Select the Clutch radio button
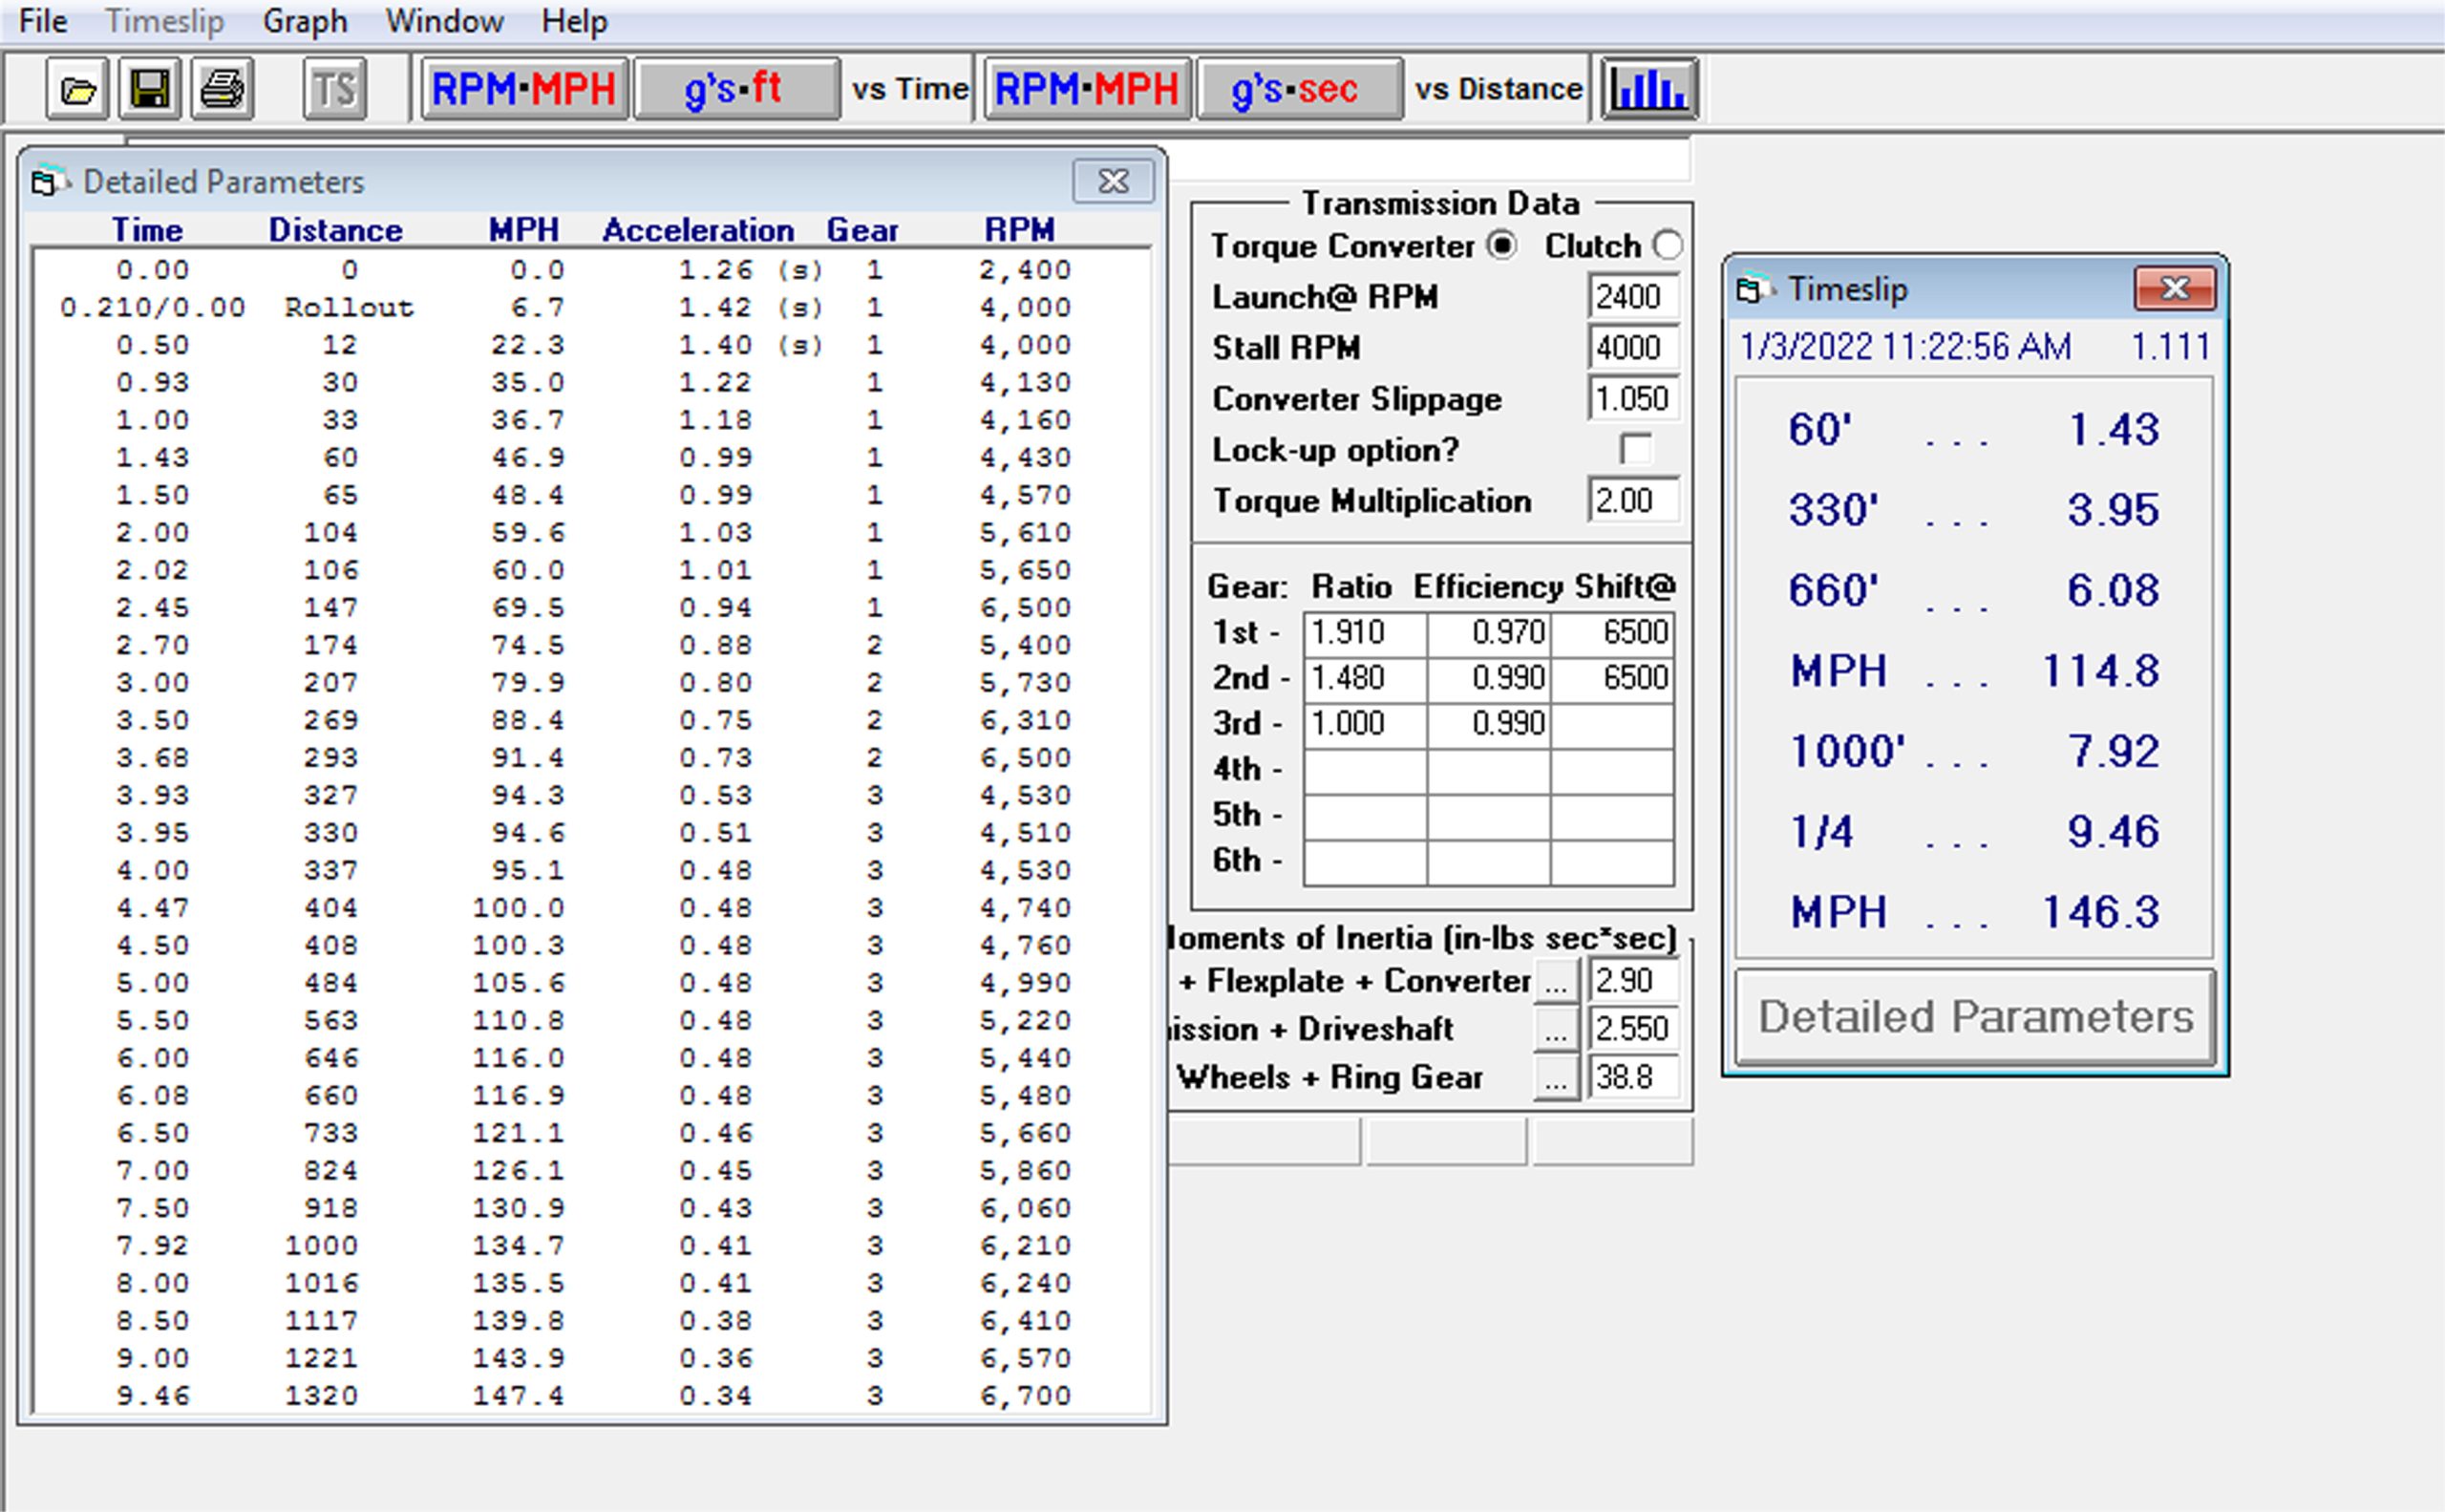Screen dimensions: 2445x1512 tap(1667, 245)
